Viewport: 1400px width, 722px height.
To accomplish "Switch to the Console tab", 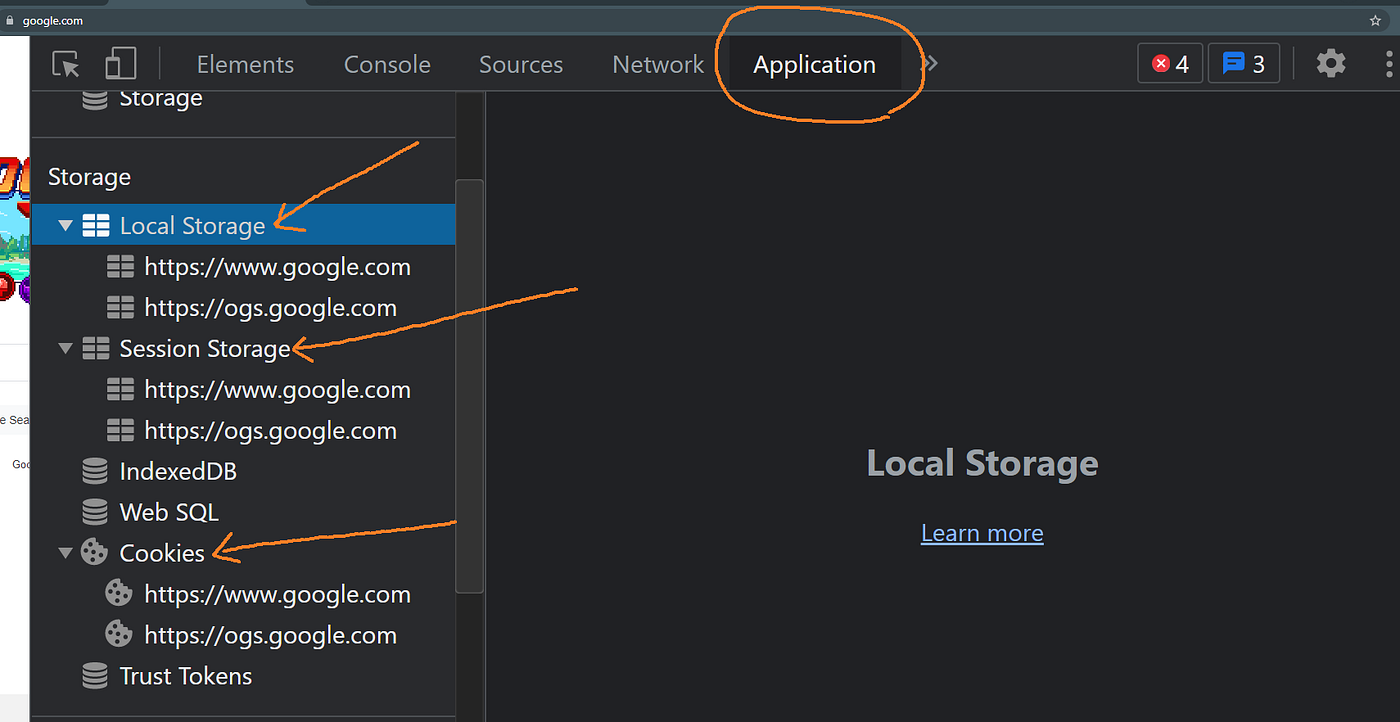I will point(387,65).
